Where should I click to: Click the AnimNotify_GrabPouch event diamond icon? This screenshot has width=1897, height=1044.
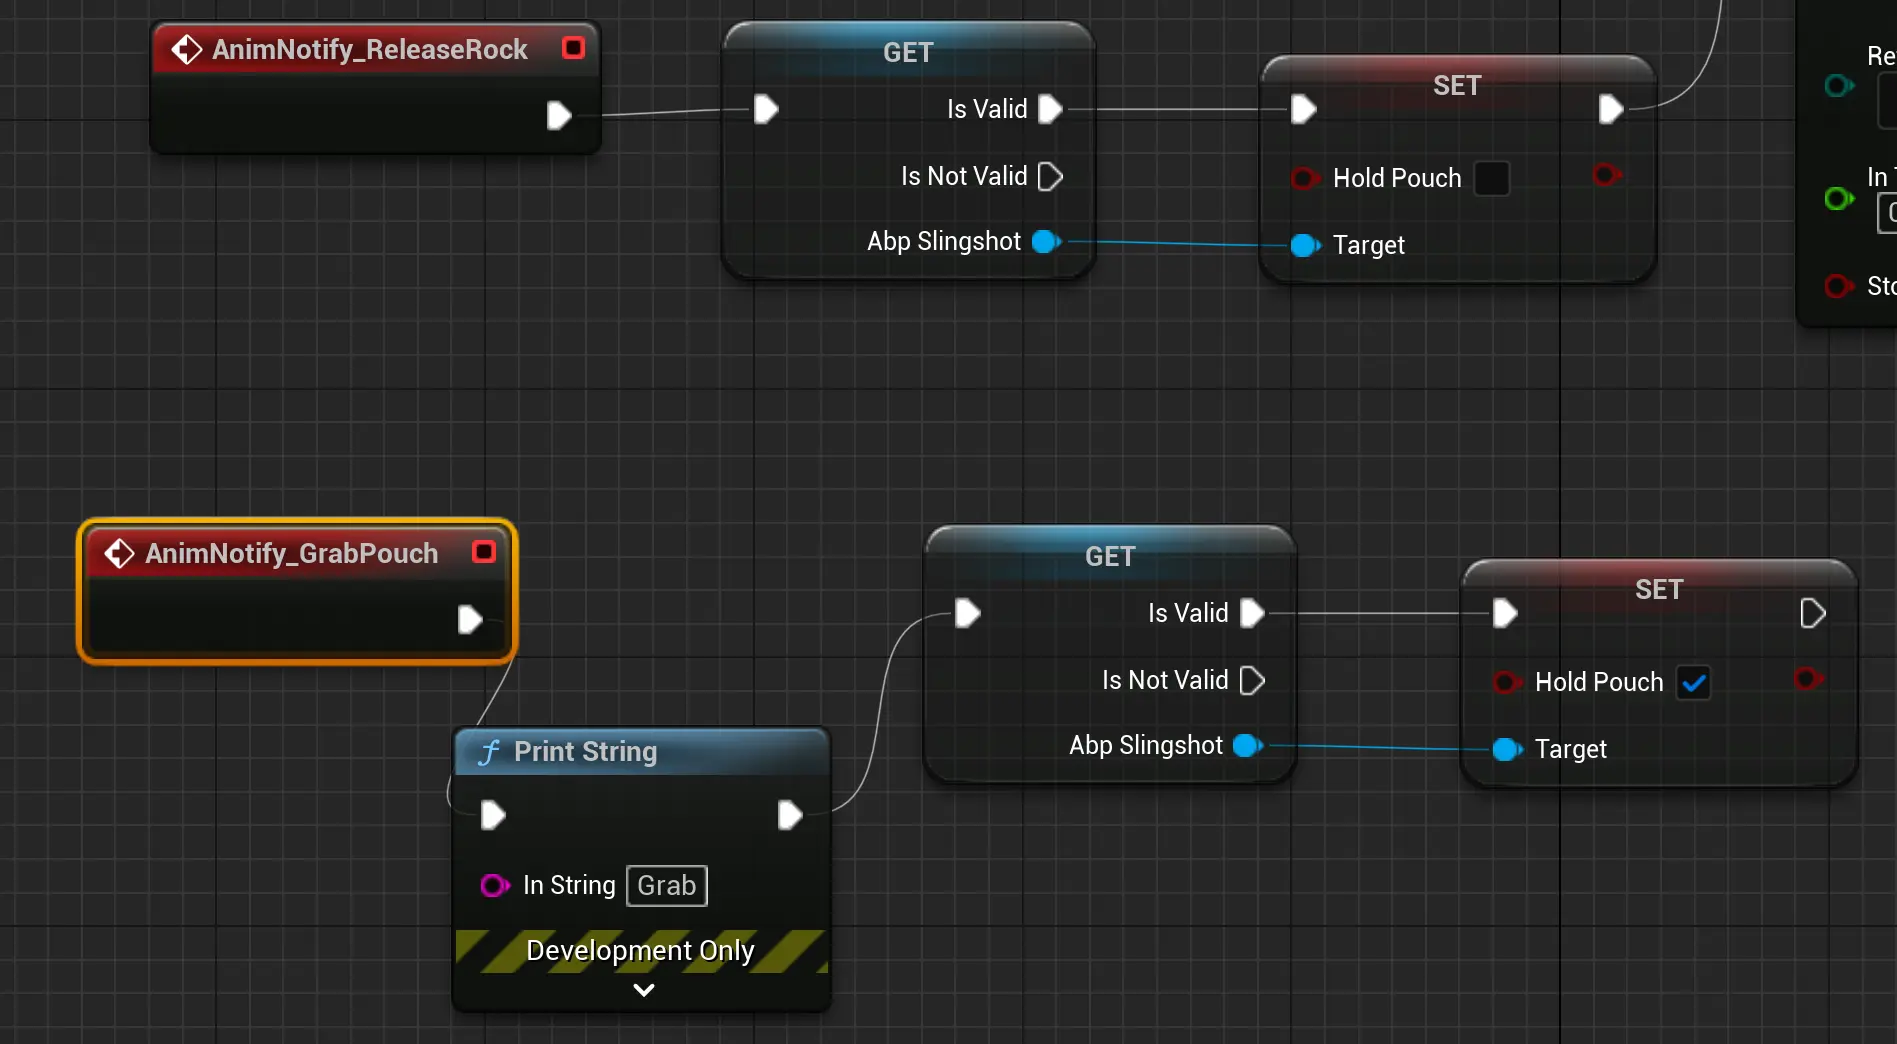(120, 553)
